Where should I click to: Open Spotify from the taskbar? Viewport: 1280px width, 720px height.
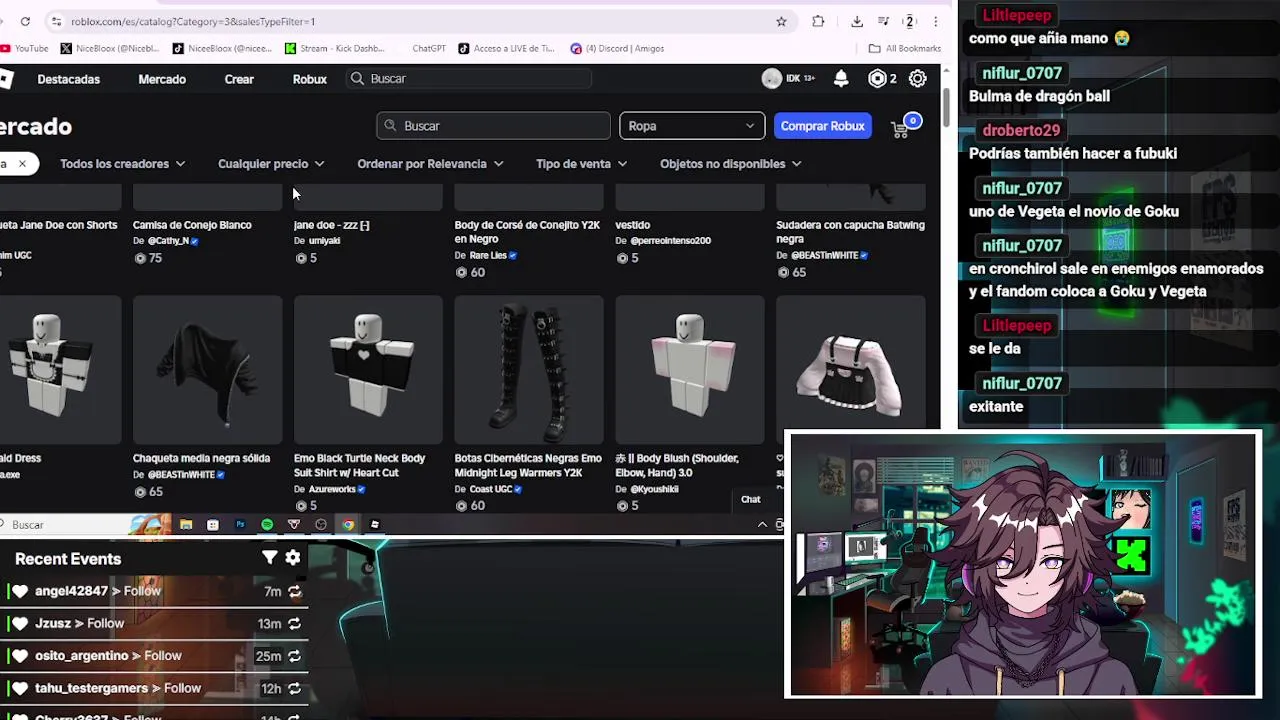coord(267,524)
